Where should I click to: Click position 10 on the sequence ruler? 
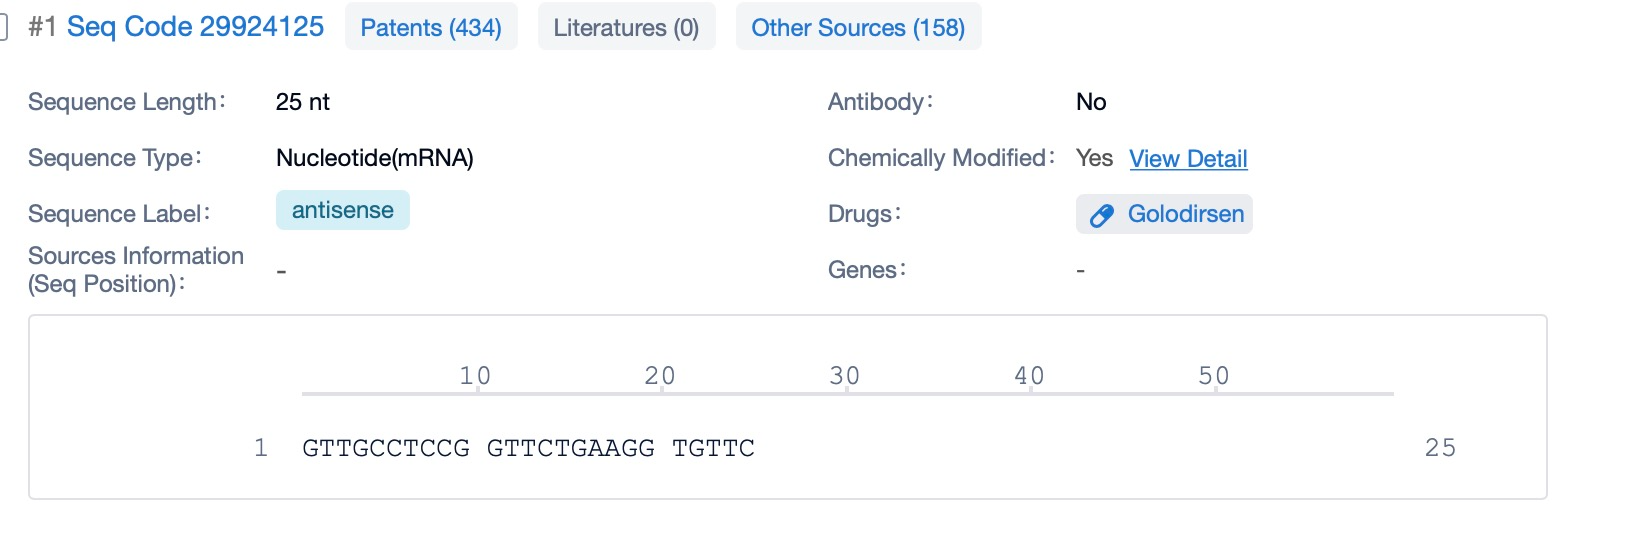pos(475,376)
